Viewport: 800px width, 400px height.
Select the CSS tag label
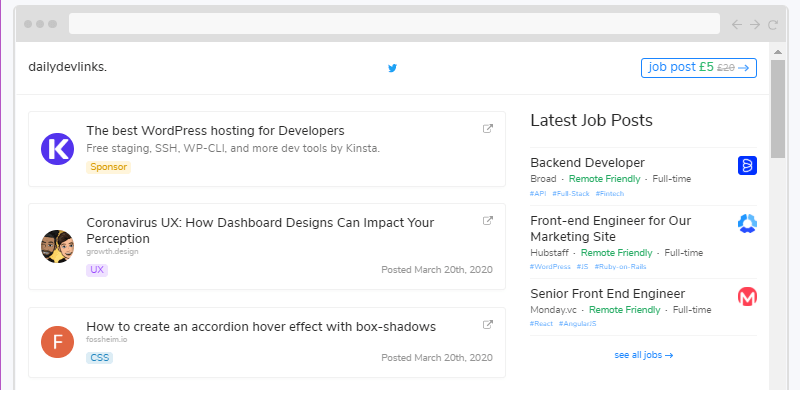pos(99,357)
